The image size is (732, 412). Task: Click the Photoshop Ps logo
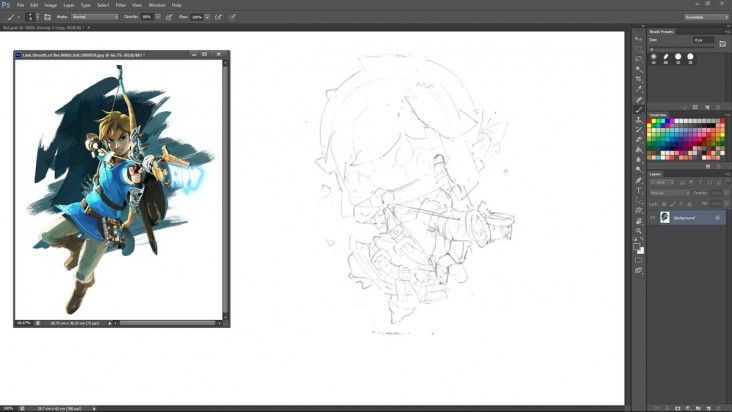(6, 5)
